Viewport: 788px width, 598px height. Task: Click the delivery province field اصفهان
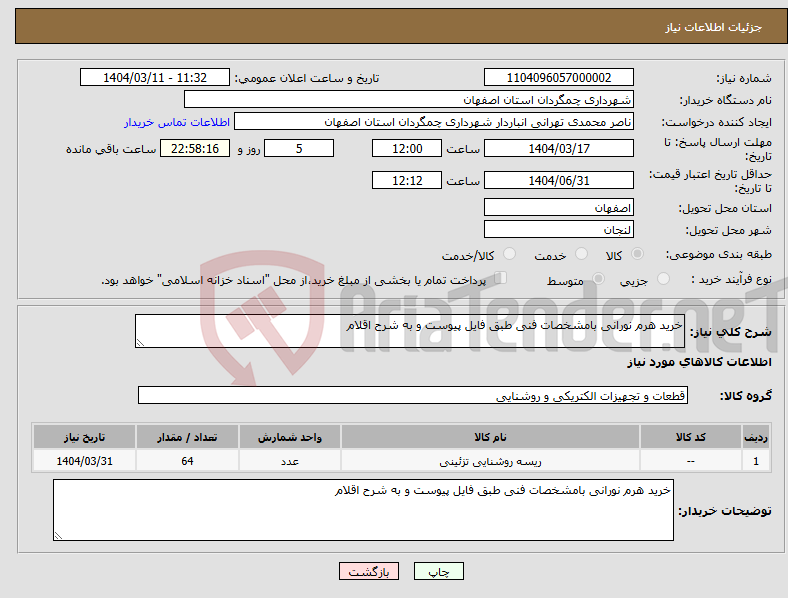559,207
